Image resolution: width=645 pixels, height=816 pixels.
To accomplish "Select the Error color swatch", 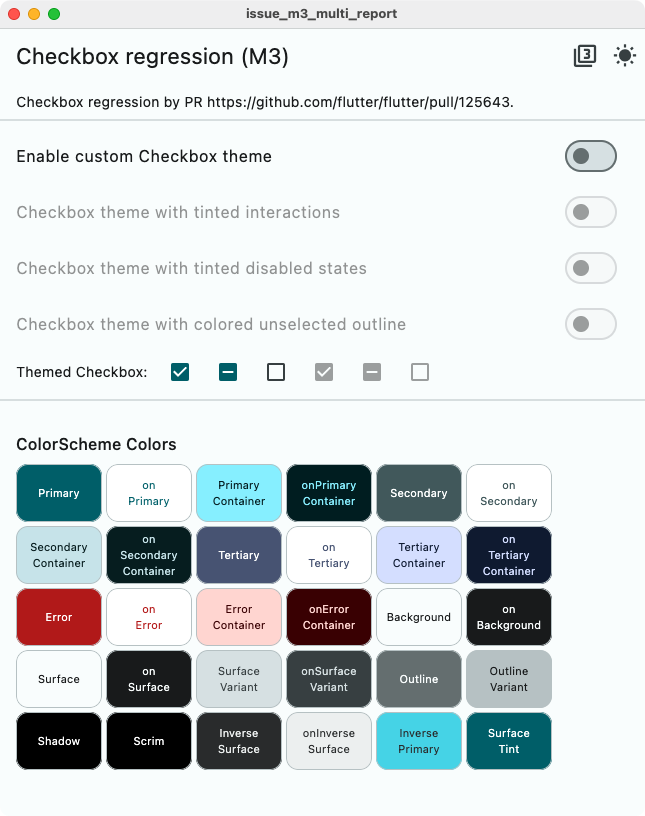I will 58,617.
